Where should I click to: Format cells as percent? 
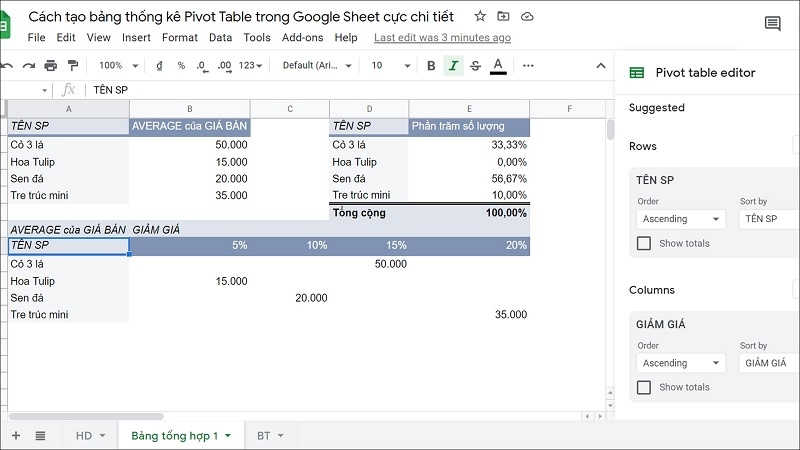click(181, 65)
